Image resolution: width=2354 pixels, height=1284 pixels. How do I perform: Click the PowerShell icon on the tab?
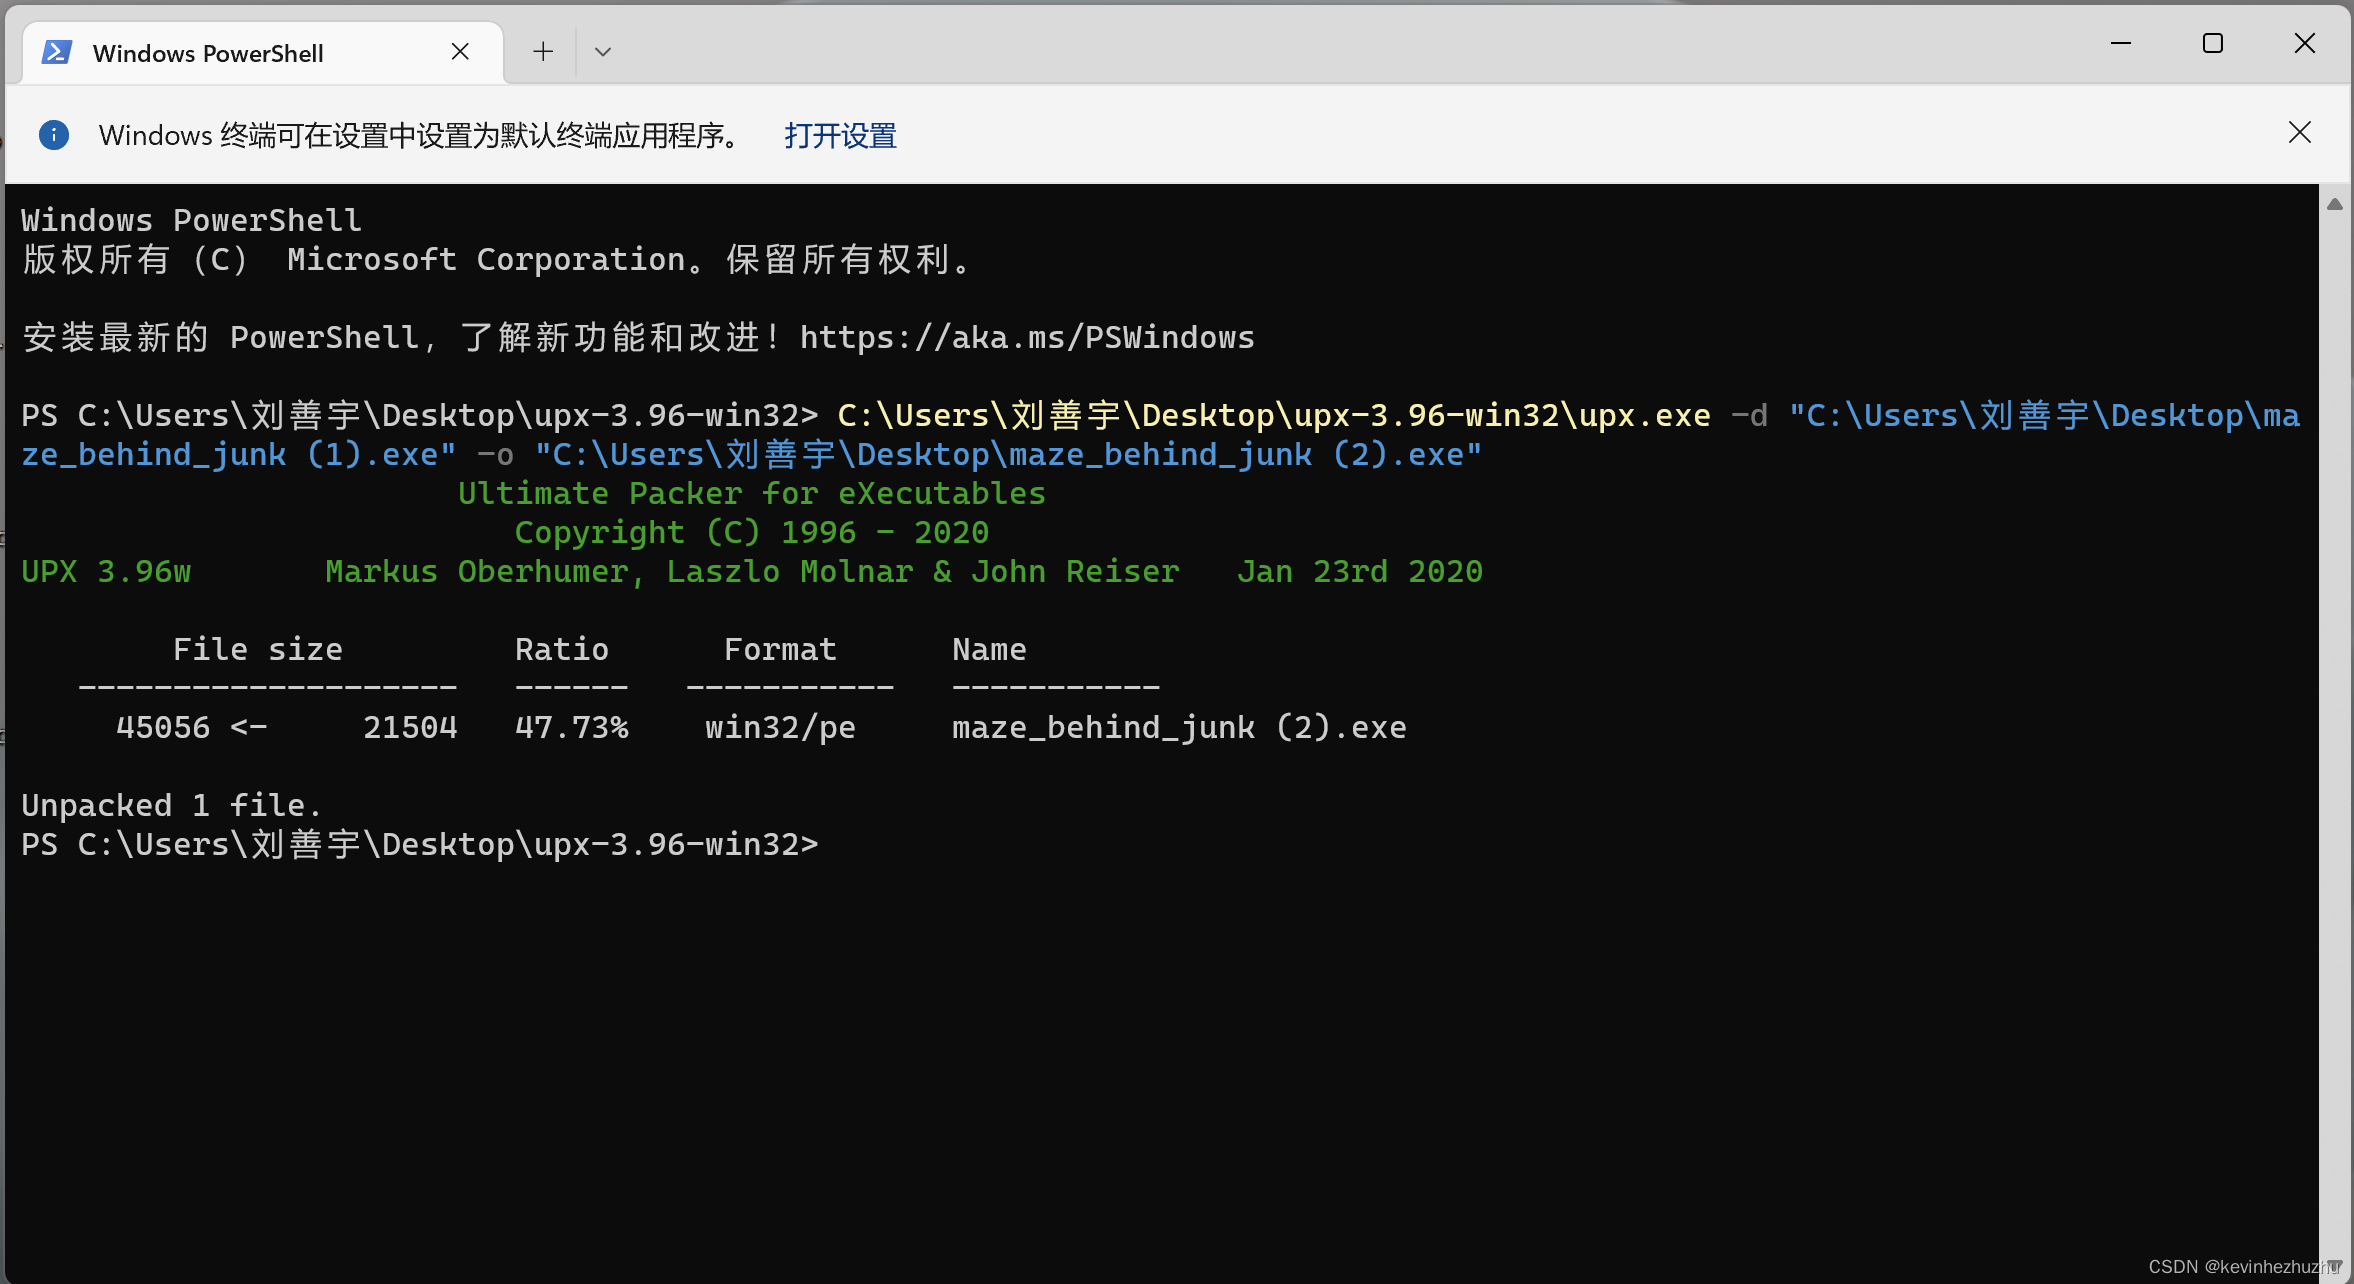click(57, 52)
